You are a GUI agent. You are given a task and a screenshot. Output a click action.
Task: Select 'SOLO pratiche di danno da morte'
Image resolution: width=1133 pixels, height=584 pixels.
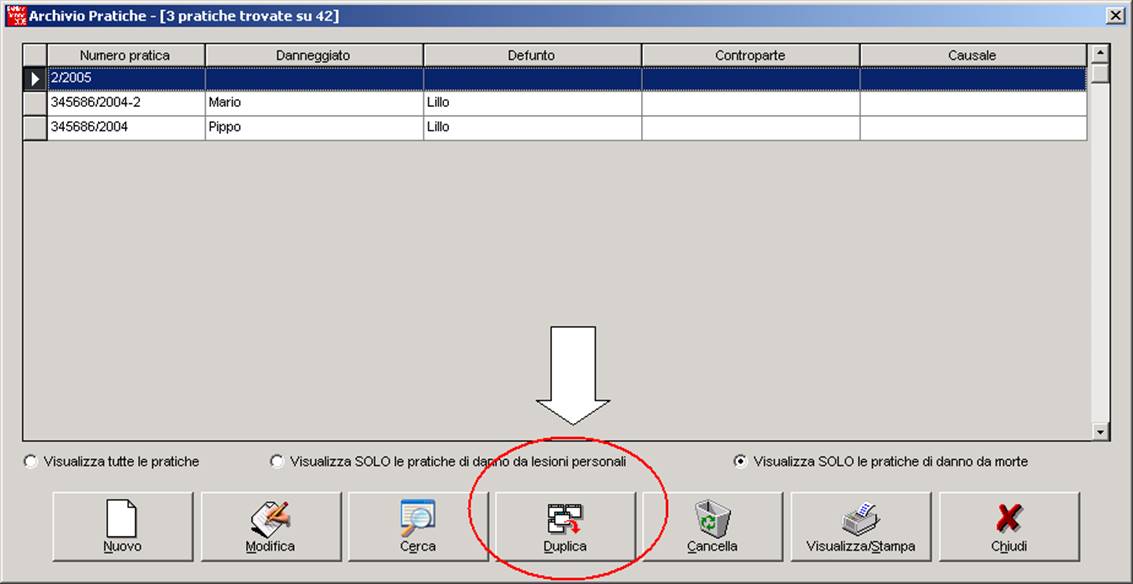coord(740,461)
